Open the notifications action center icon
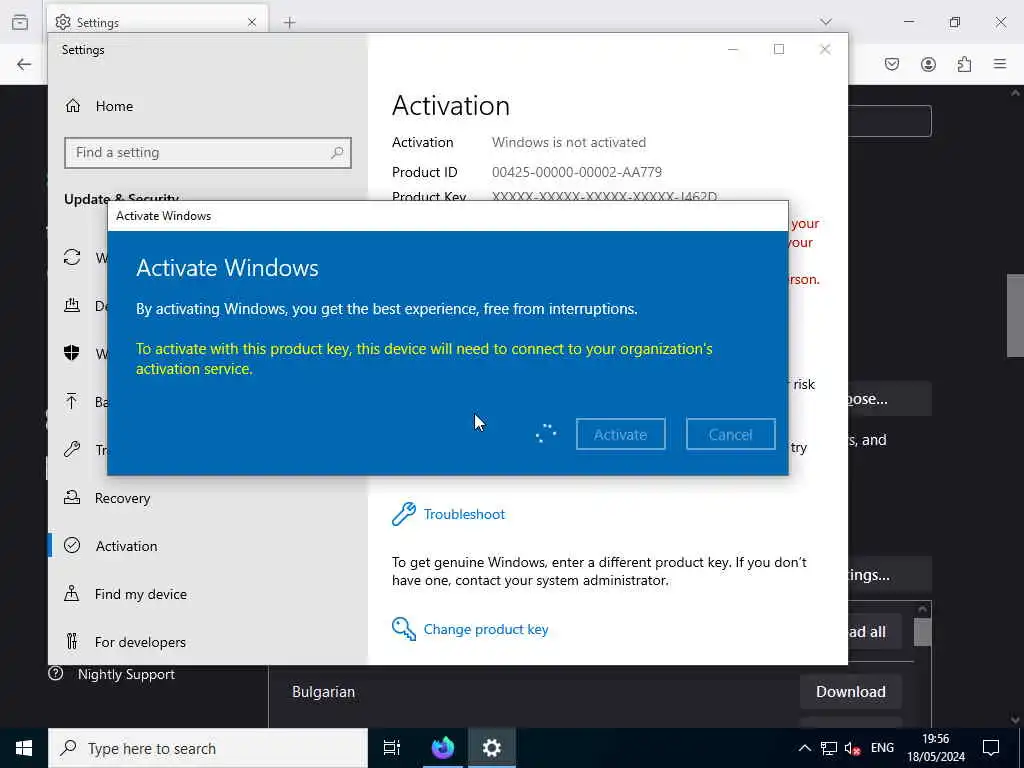 [991, 748]
